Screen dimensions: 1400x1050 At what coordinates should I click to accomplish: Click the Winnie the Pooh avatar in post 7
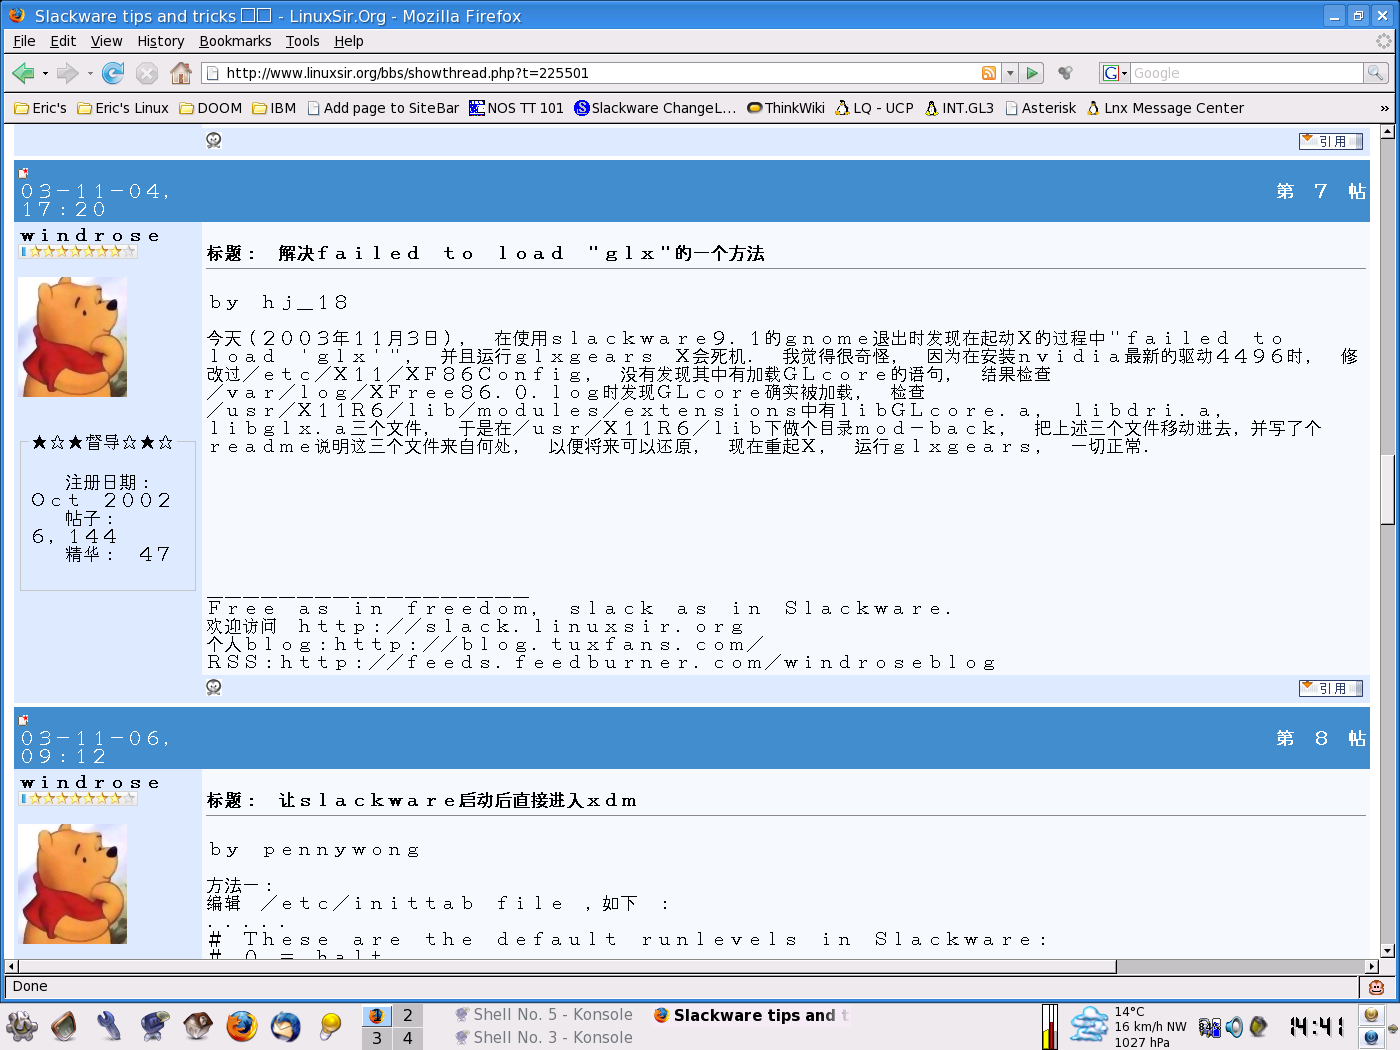click(x=73, y=337)
